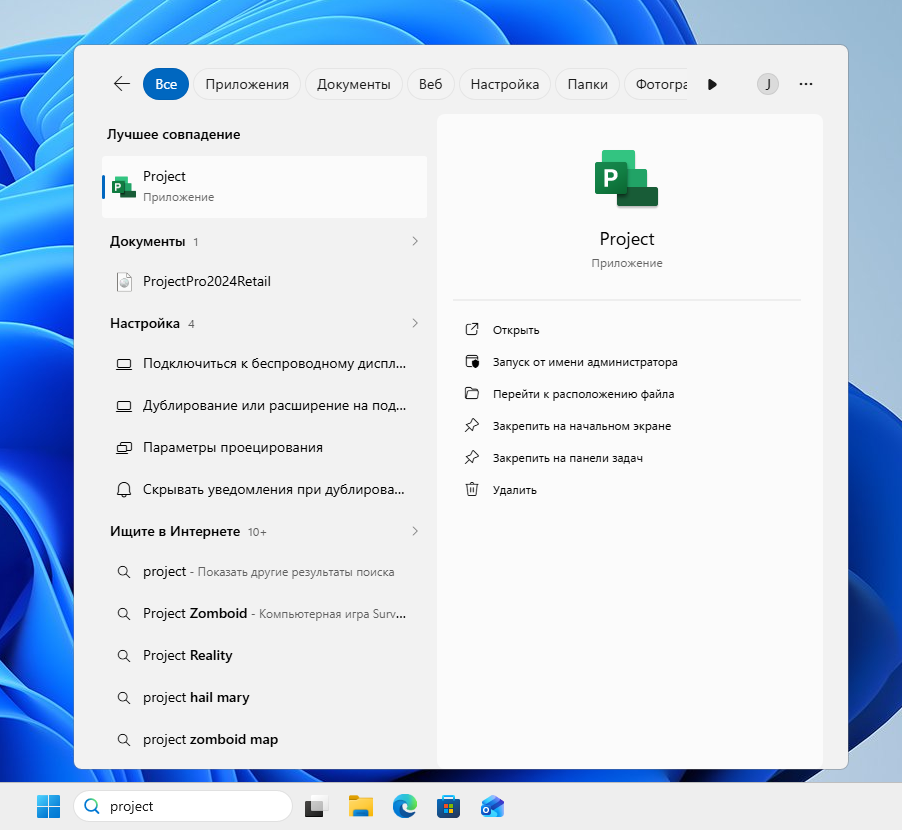The image size is (902, 830).
Task: Open Дублирование или расширение setting
Action: click(x=264, y=406)
